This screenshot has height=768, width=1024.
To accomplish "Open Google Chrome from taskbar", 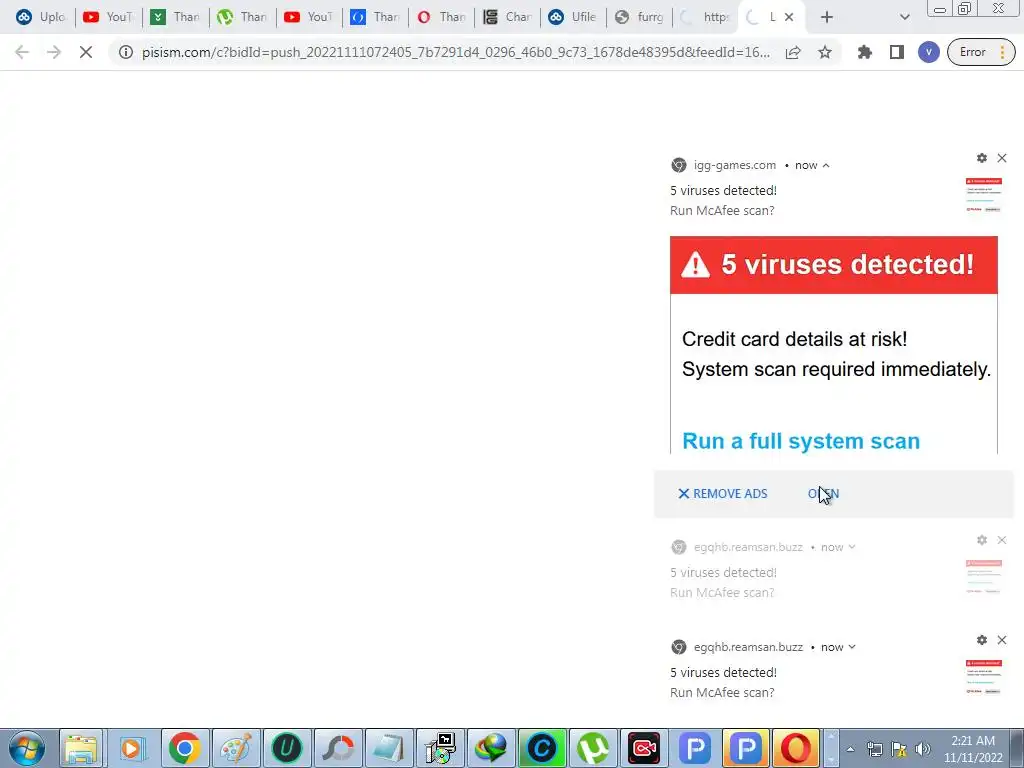I will tap(185, 748).
